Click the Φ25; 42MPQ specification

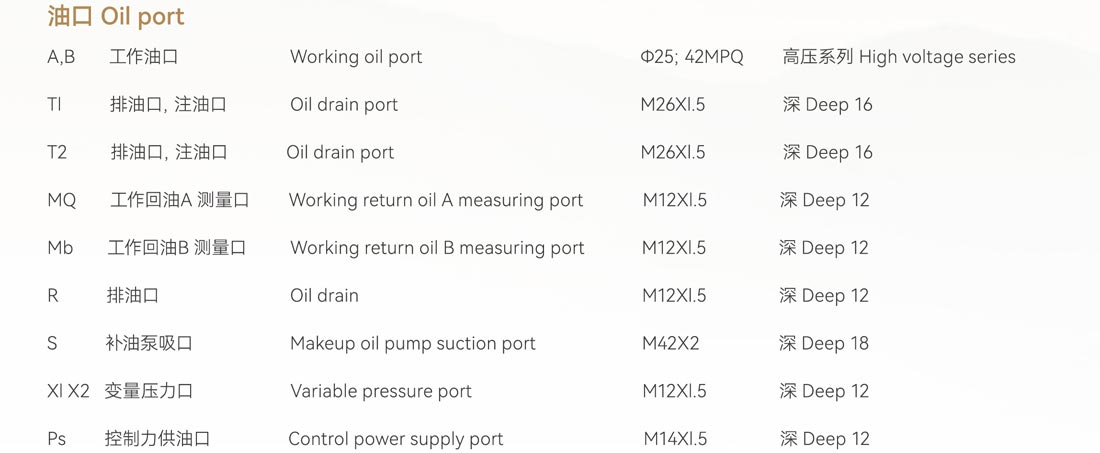coord(692,57)
